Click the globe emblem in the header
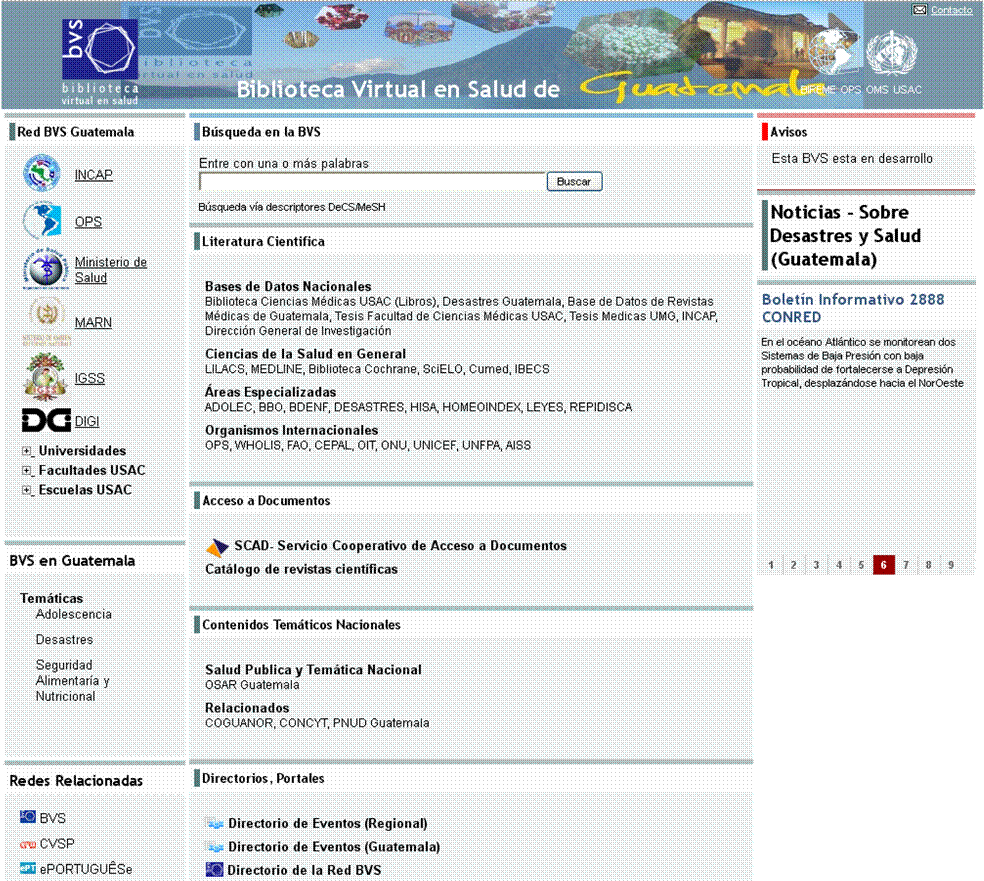The image size is (984, 881). (834, 53)
